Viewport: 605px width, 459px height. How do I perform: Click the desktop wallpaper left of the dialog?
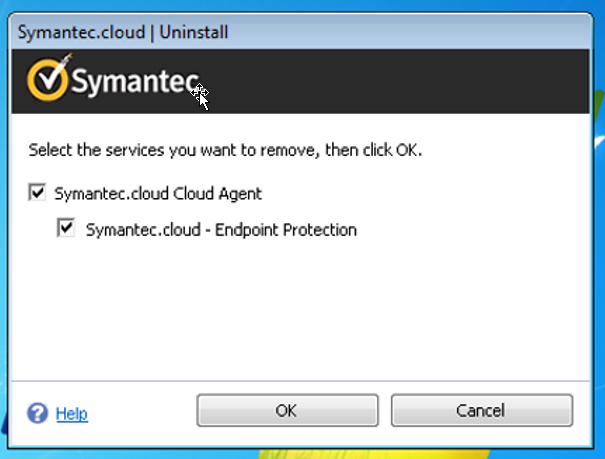click(x=3, y=231)
